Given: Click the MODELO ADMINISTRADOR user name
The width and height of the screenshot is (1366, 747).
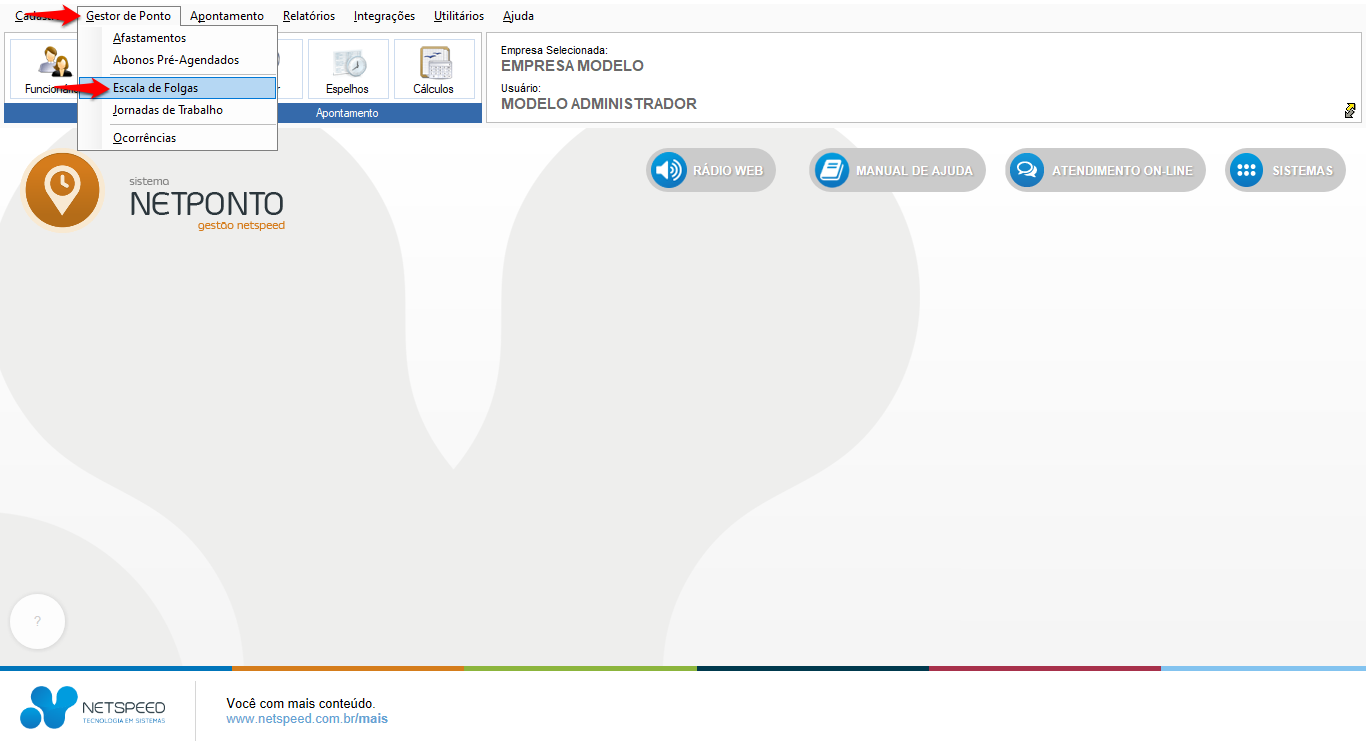Looking at the screenshot, I should [599, 104].
